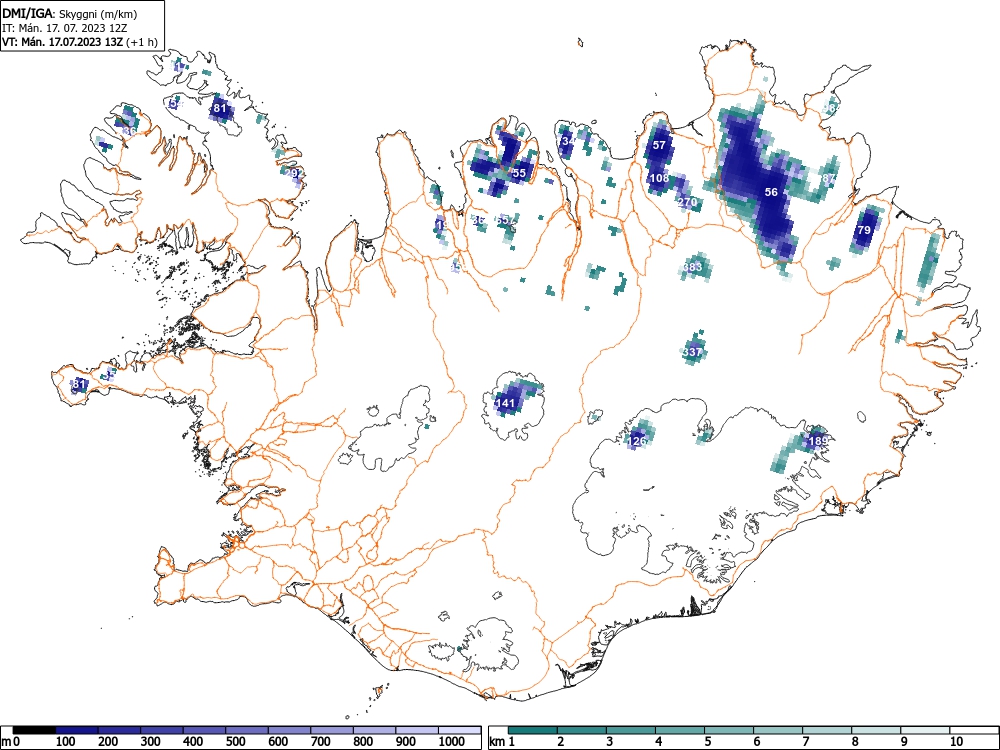
Task: Click the visibility value 108 on the map
Action: pyautogui.click(x=659, y=178)
